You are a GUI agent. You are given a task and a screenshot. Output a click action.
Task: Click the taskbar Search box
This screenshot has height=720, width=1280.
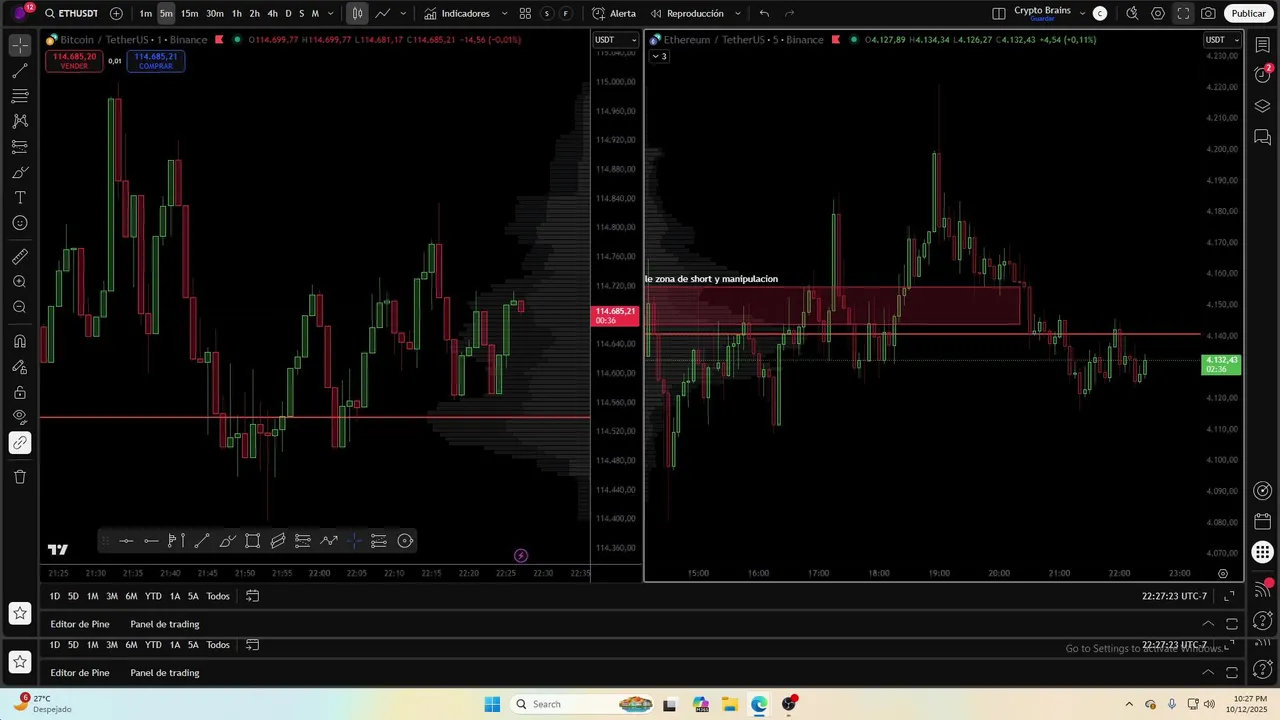(x=583, y=704)
